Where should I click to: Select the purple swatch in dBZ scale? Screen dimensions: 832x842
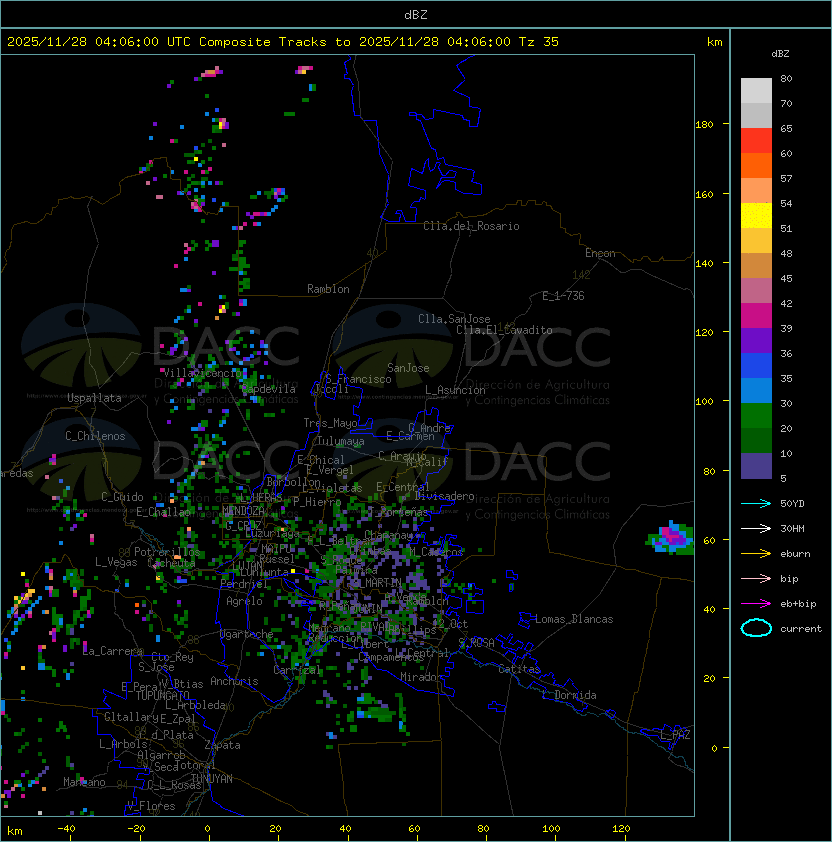pyautogui.click(x=756, y=340)
